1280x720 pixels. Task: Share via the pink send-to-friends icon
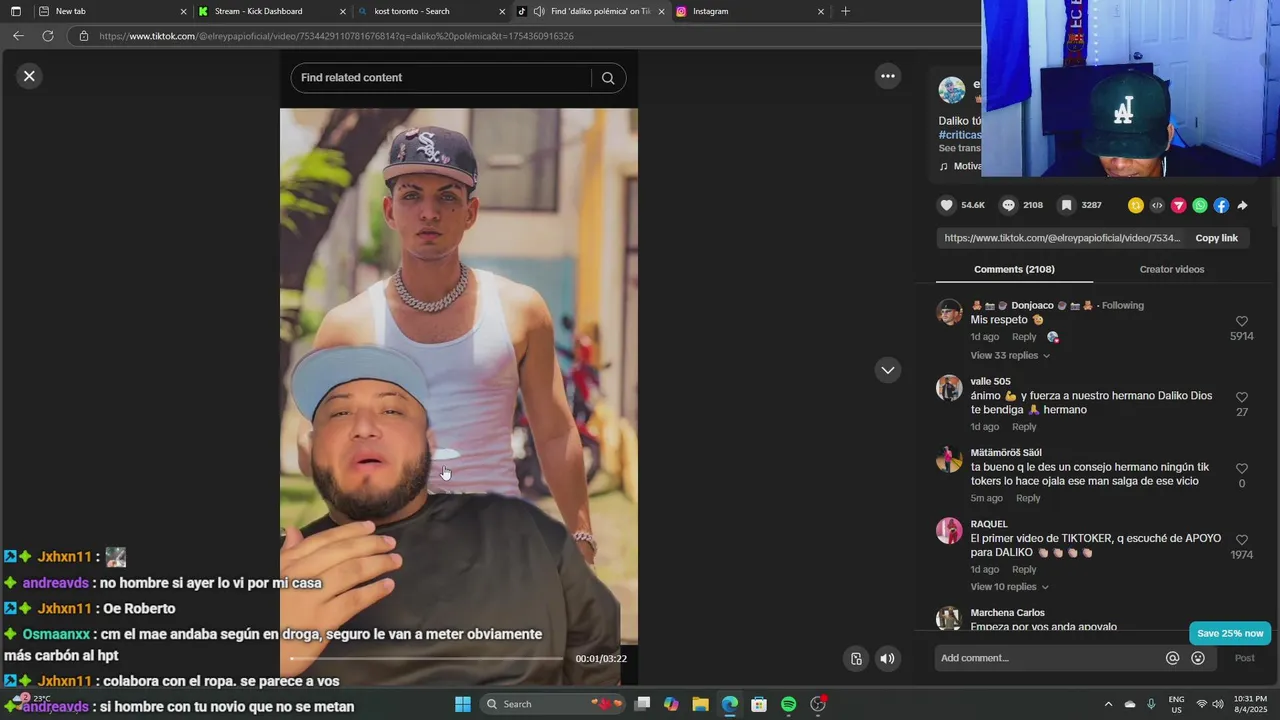coord(1178,205)
